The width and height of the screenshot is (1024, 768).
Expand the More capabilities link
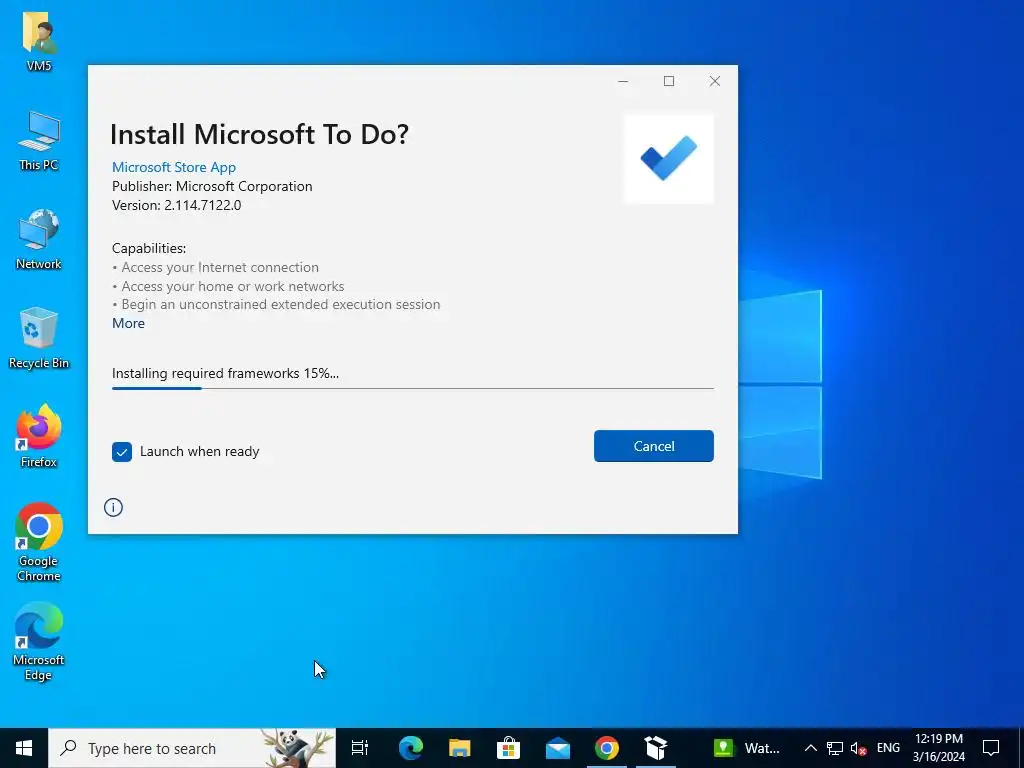(129, 323)
